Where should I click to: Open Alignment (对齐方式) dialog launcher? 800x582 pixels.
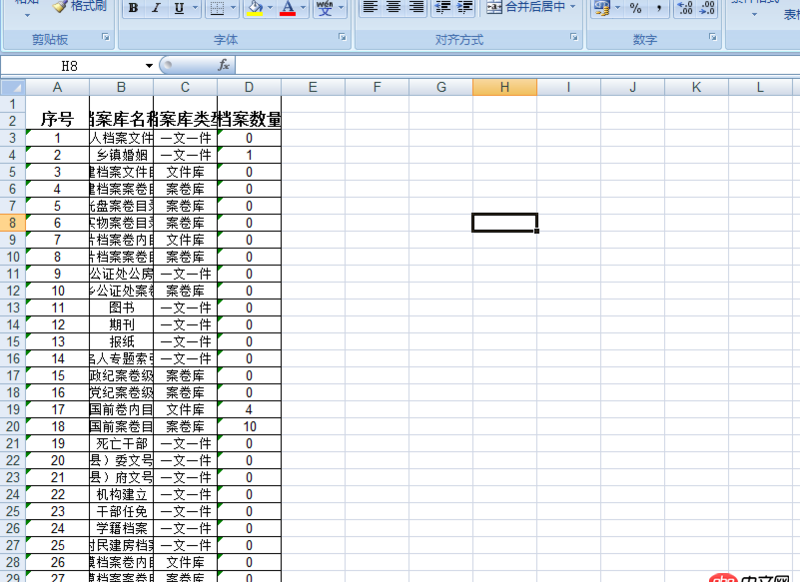pos(574,37)
